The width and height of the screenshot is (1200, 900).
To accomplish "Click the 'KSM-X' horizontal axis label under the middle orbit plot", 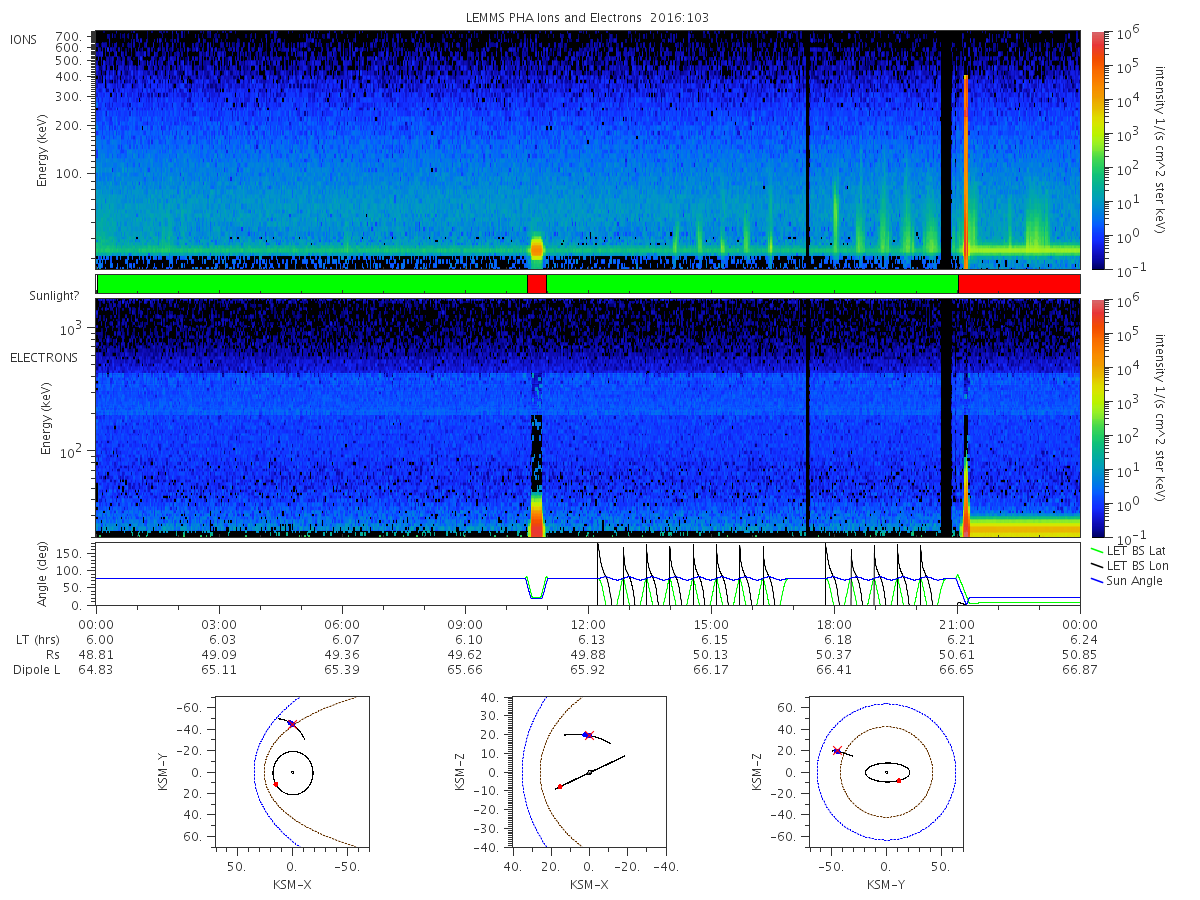I will click(590, 884).
